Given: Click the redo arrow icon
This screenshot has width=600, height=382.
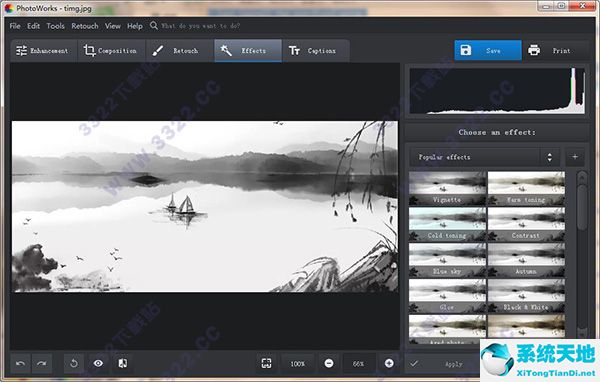Looking at the screenshot, I should tap(42, 364).
